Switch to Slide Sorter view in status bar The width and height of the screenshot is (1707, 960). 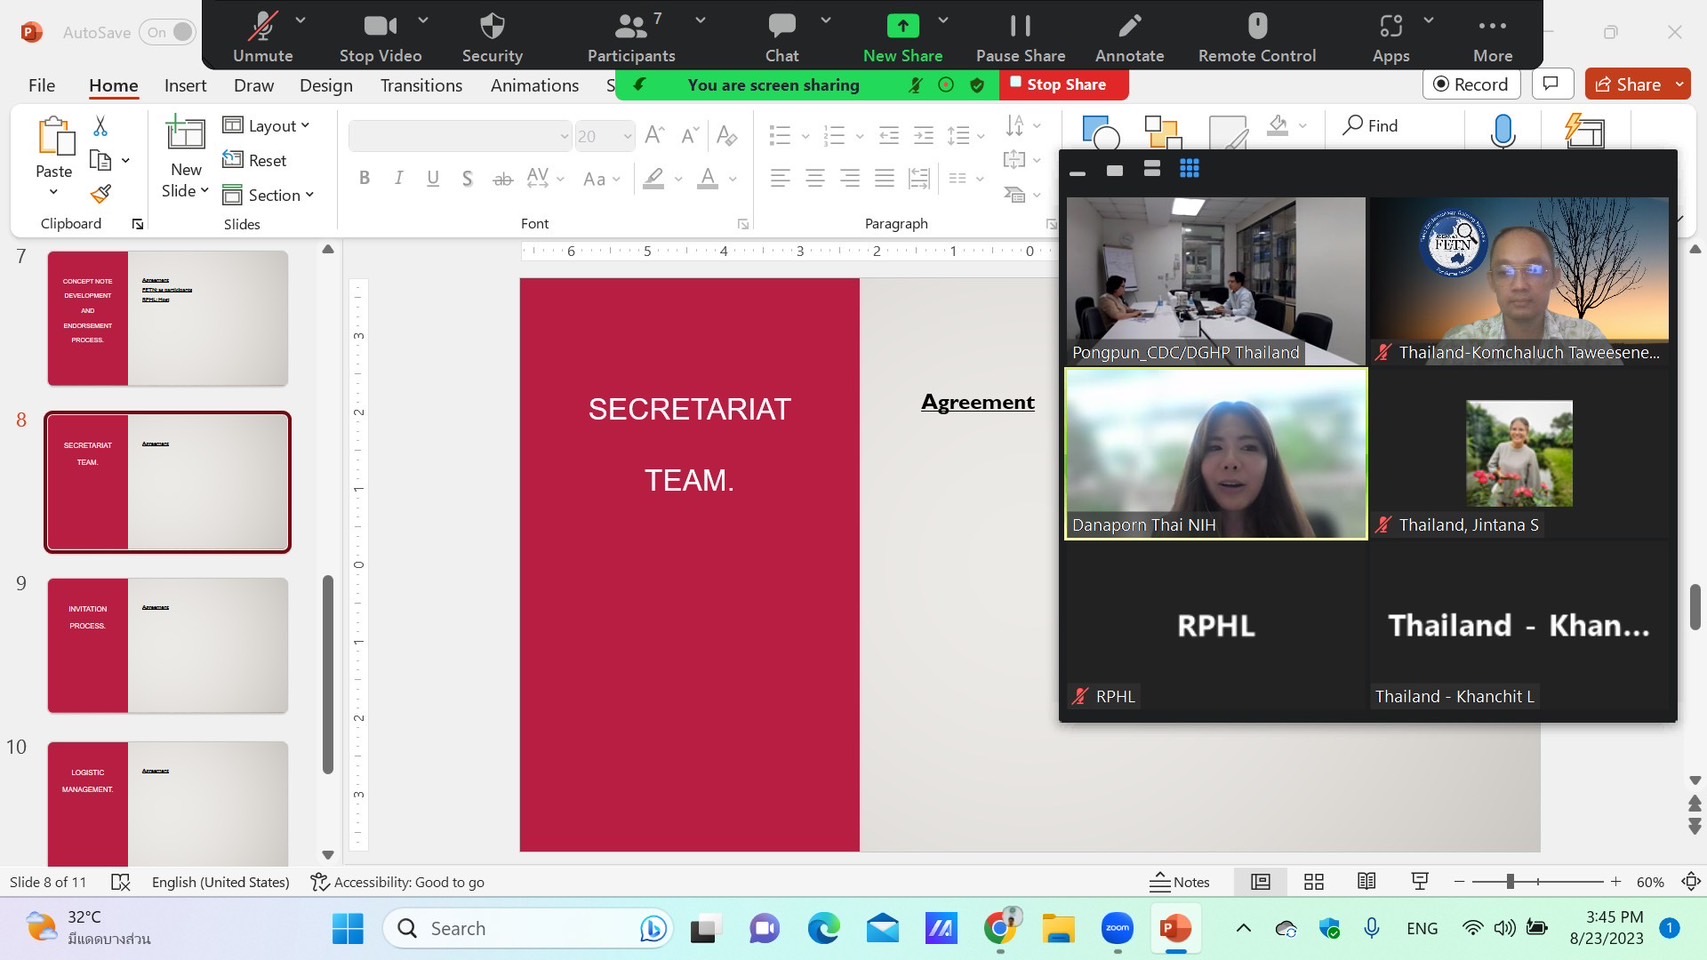[1314, 882]
